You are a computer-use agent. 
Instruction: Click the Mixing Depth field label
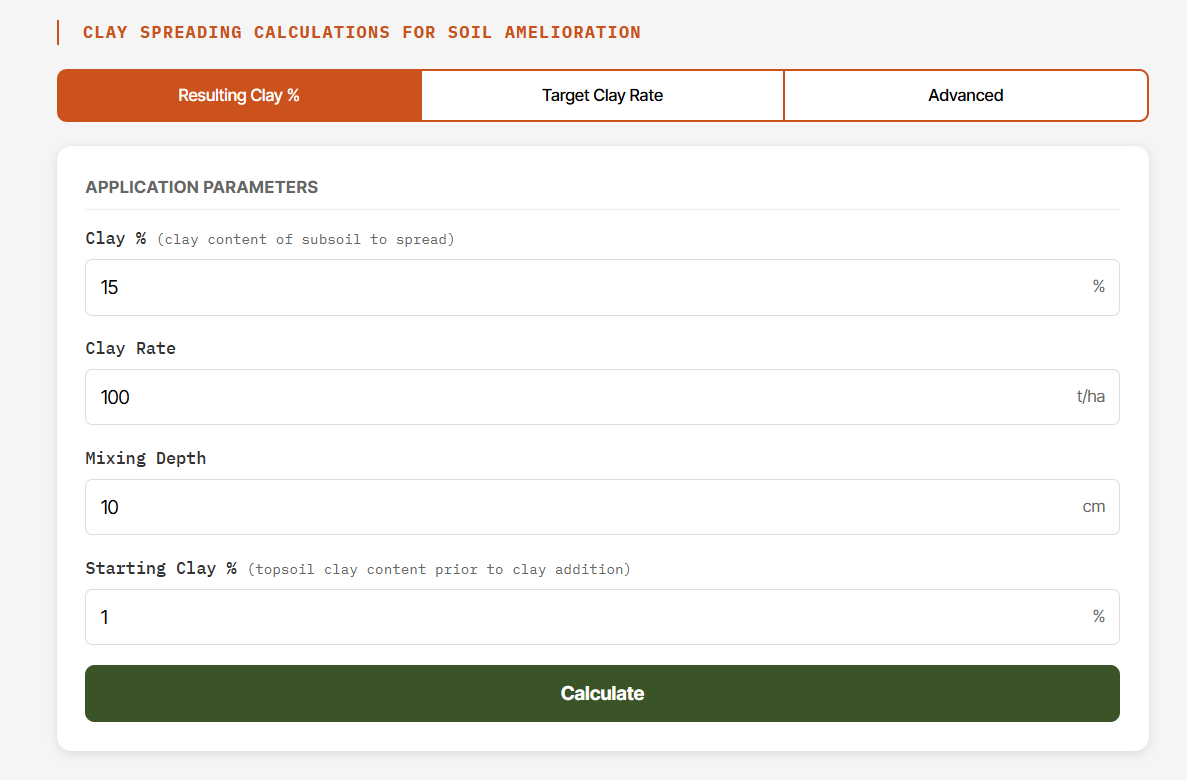pos(145,457)
